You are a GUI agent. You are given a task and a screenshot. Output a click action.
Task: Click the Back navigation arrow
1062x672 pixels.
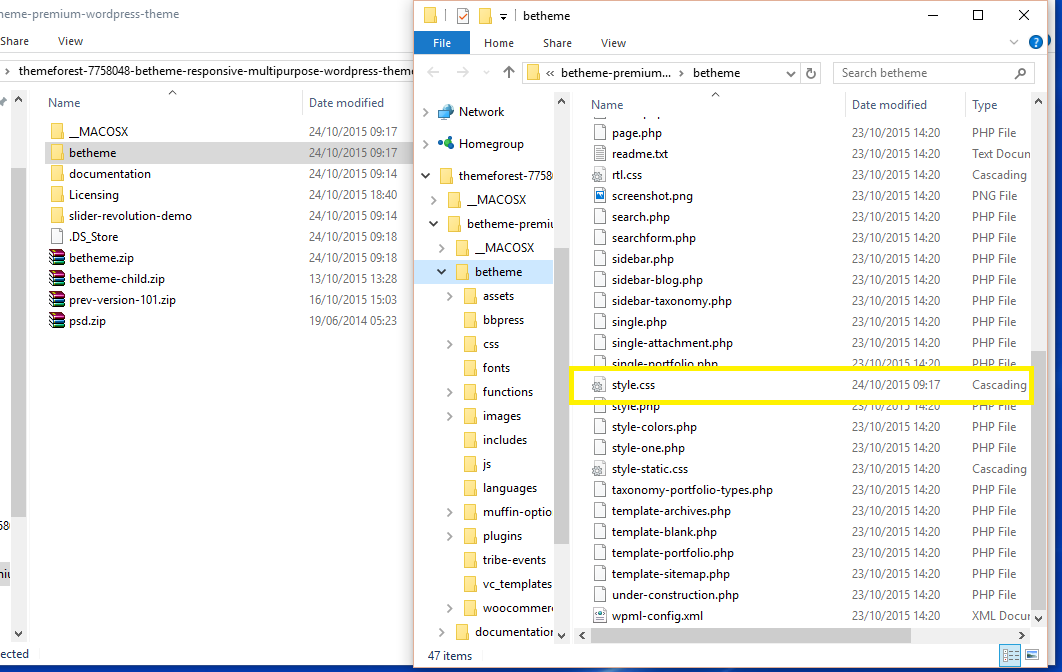[x=433, y=72]
